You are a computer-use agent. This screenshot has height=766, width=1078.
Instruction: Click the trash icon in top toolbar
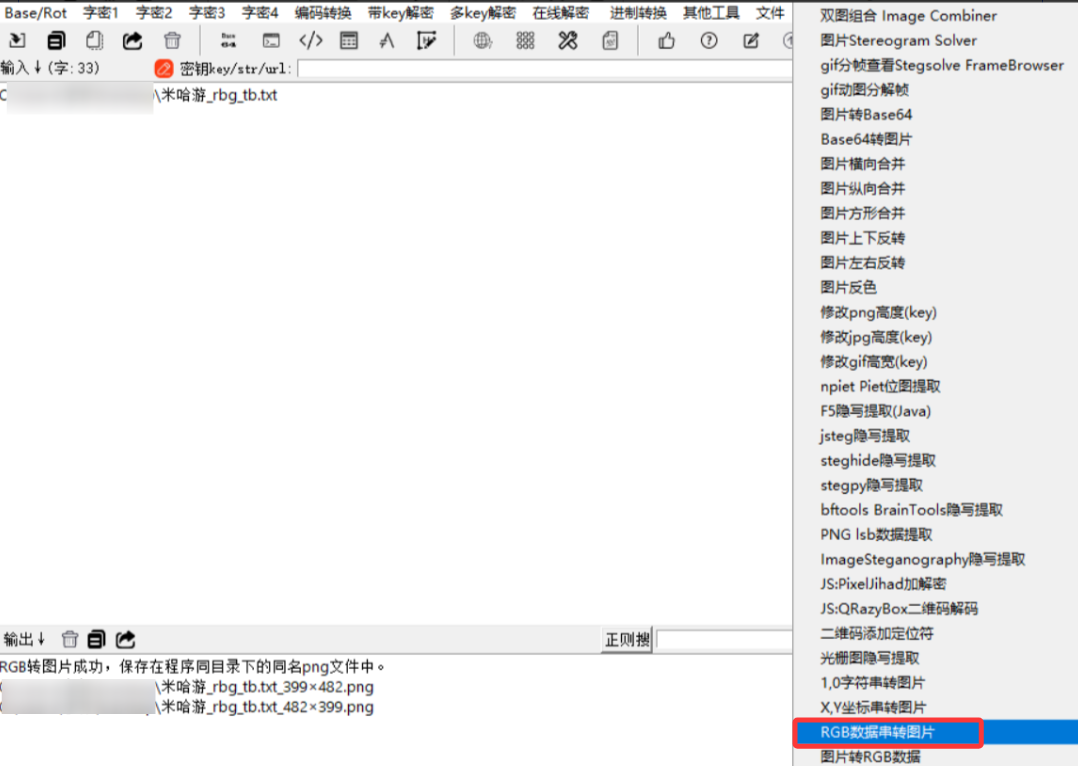172,41
